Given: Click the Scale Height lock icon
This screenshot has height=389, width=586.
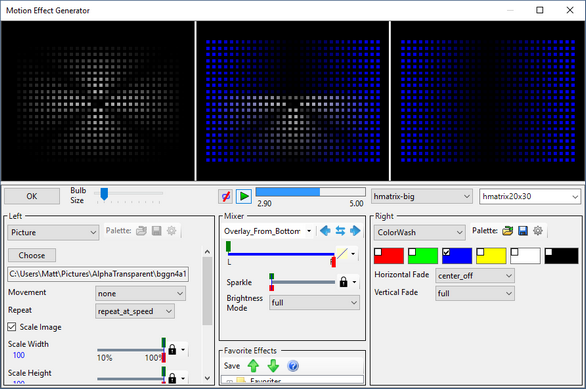Looking at the screenshot, I should tap(172, 378).
